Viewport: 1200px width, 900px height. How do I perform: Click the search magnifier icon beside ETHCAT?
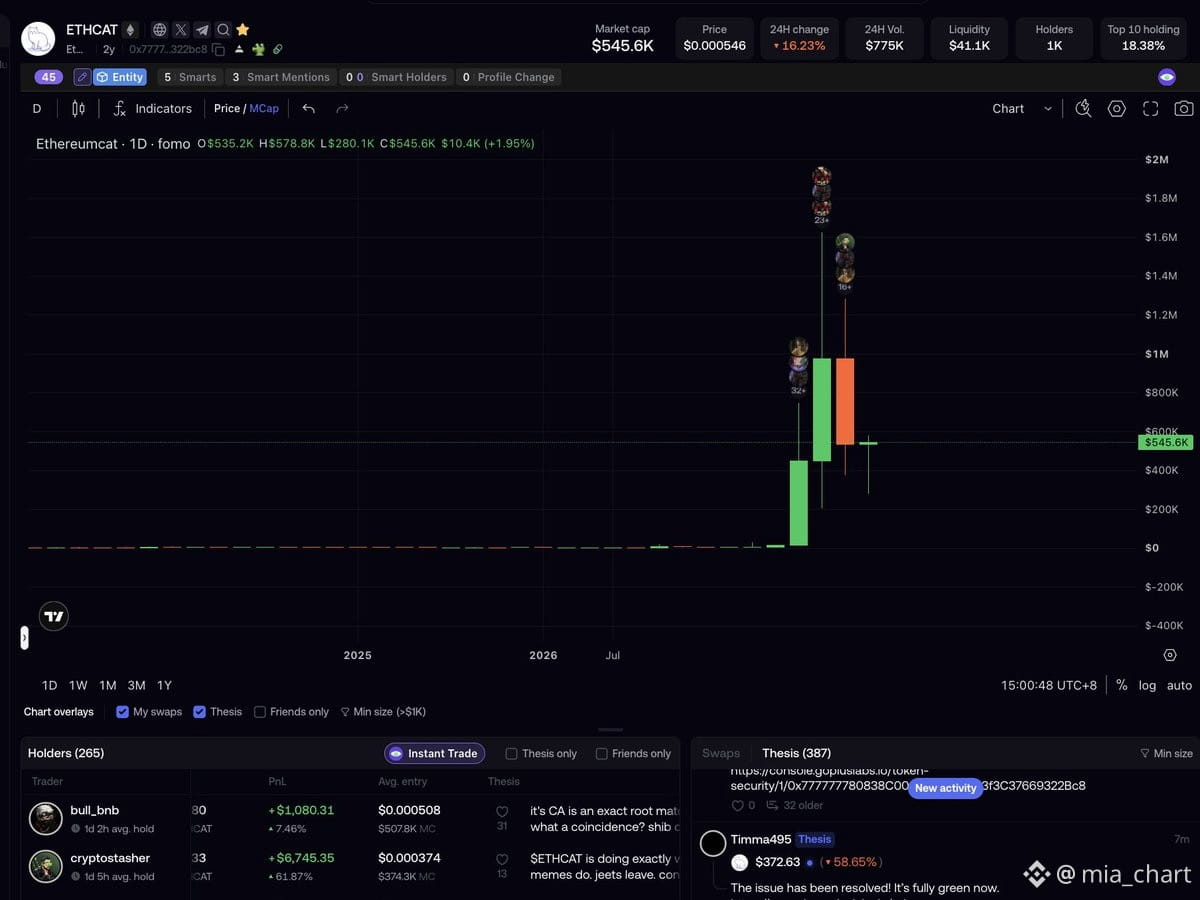pyautogui.click(x=223, y=30)
